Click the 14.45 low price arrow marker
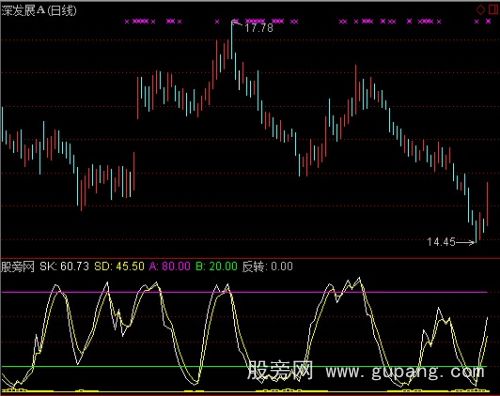The height and width of the screenshot is (396, 500). 450,242
